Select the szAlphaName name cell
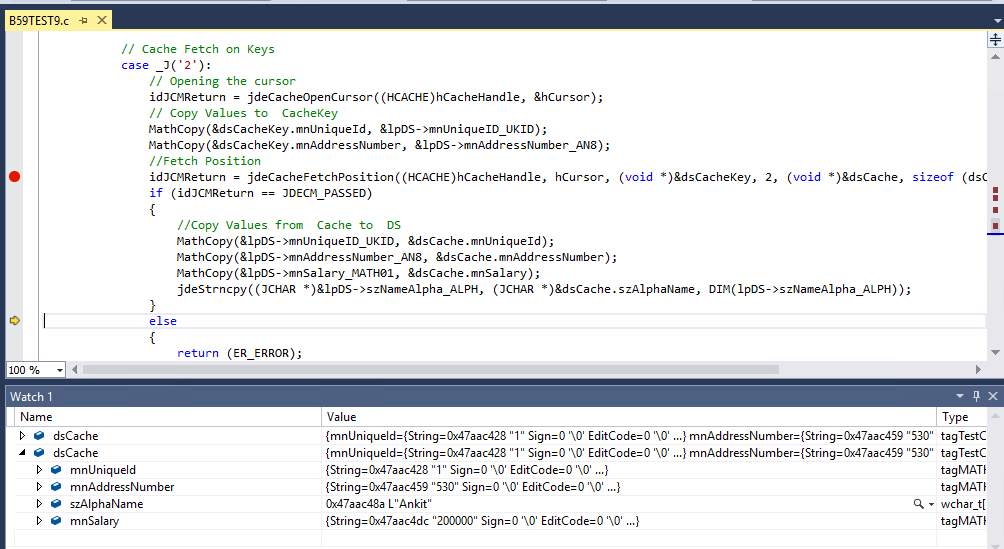Image resolution: width=1004 pixels, height=549 pixels. click(x=106, y=504)
